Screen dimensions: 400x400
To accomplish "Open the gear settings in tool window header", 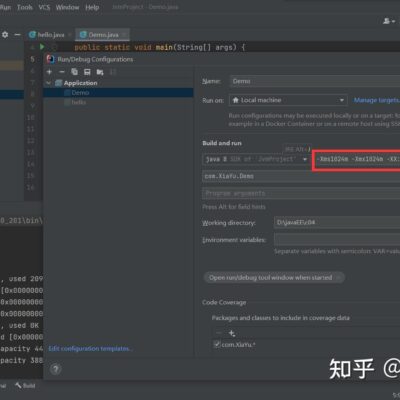I will tap(5, 34).
